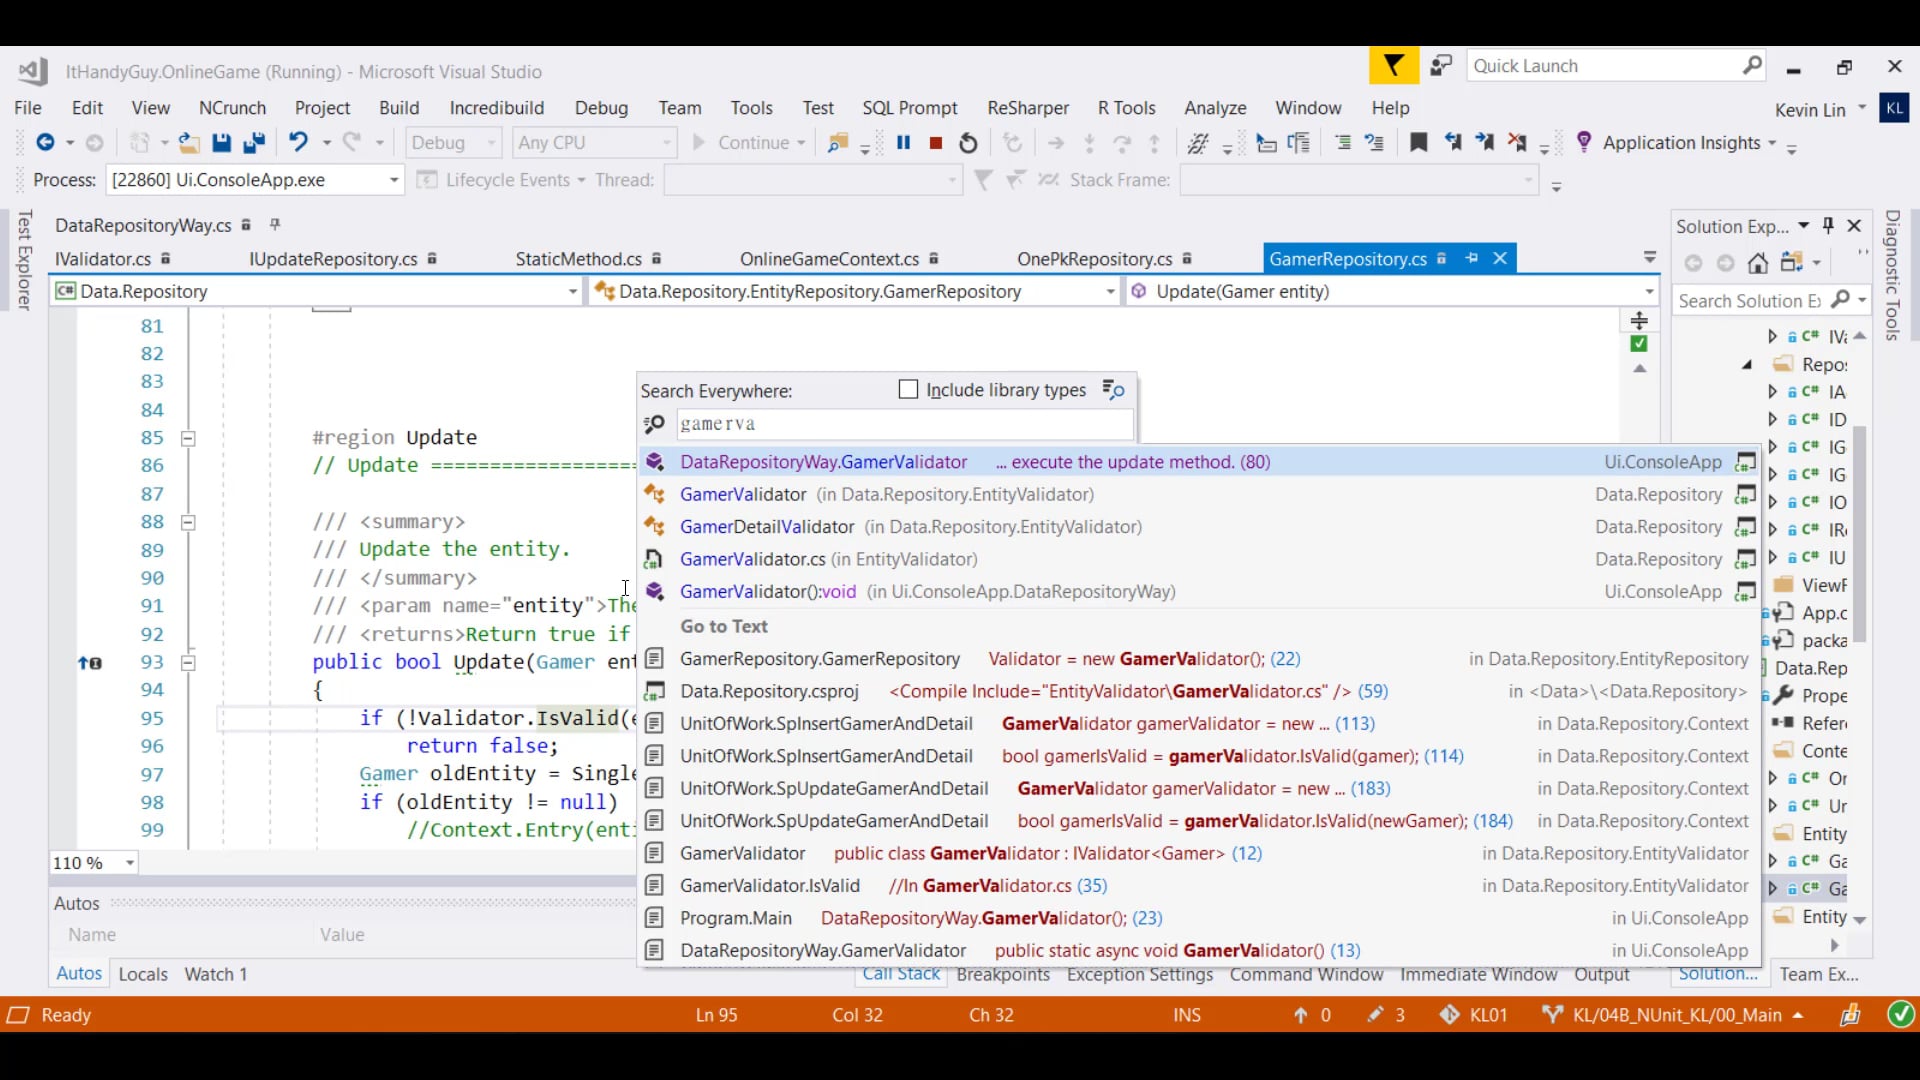
Task: Click the Stop Debugging red square icon
Action: coord(936,143)
